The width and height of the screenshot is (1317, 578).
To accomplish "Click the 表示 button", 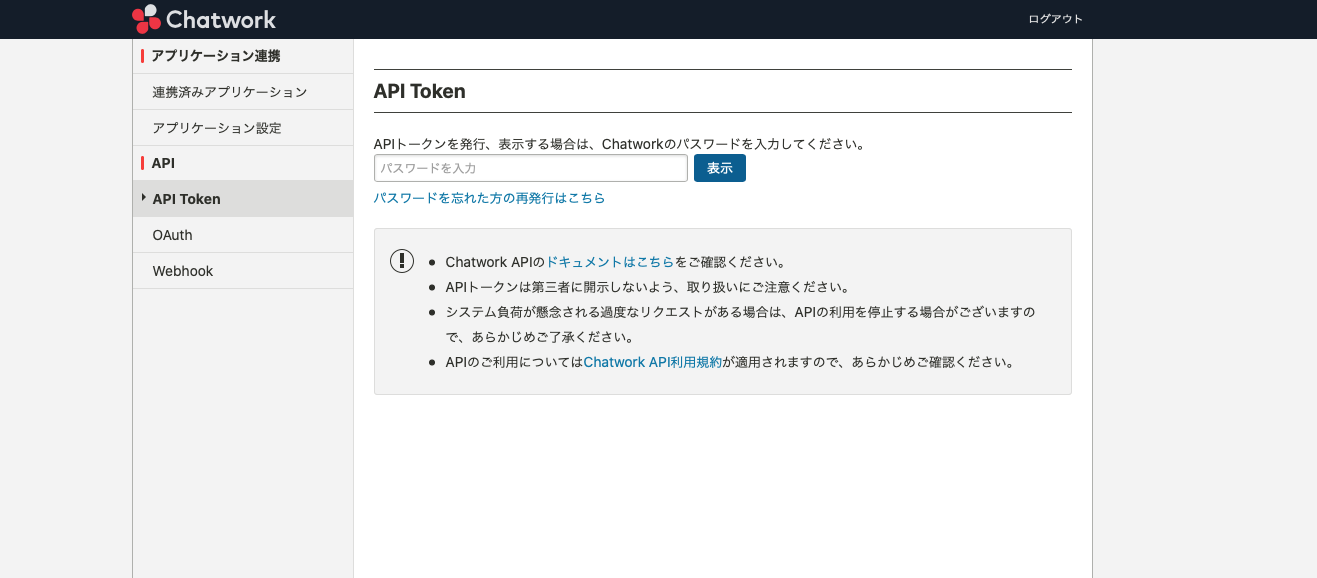I will (x=720, y=168).
